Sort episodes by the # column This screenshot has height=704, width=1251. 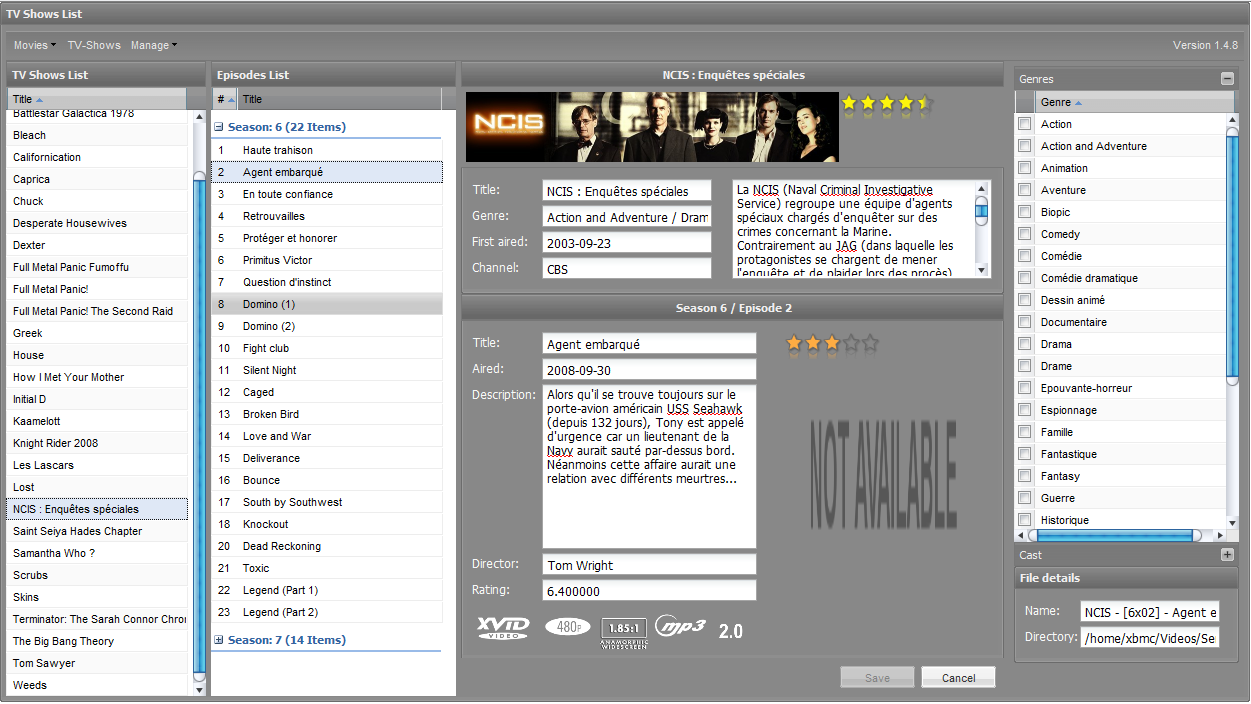[224, 100]
